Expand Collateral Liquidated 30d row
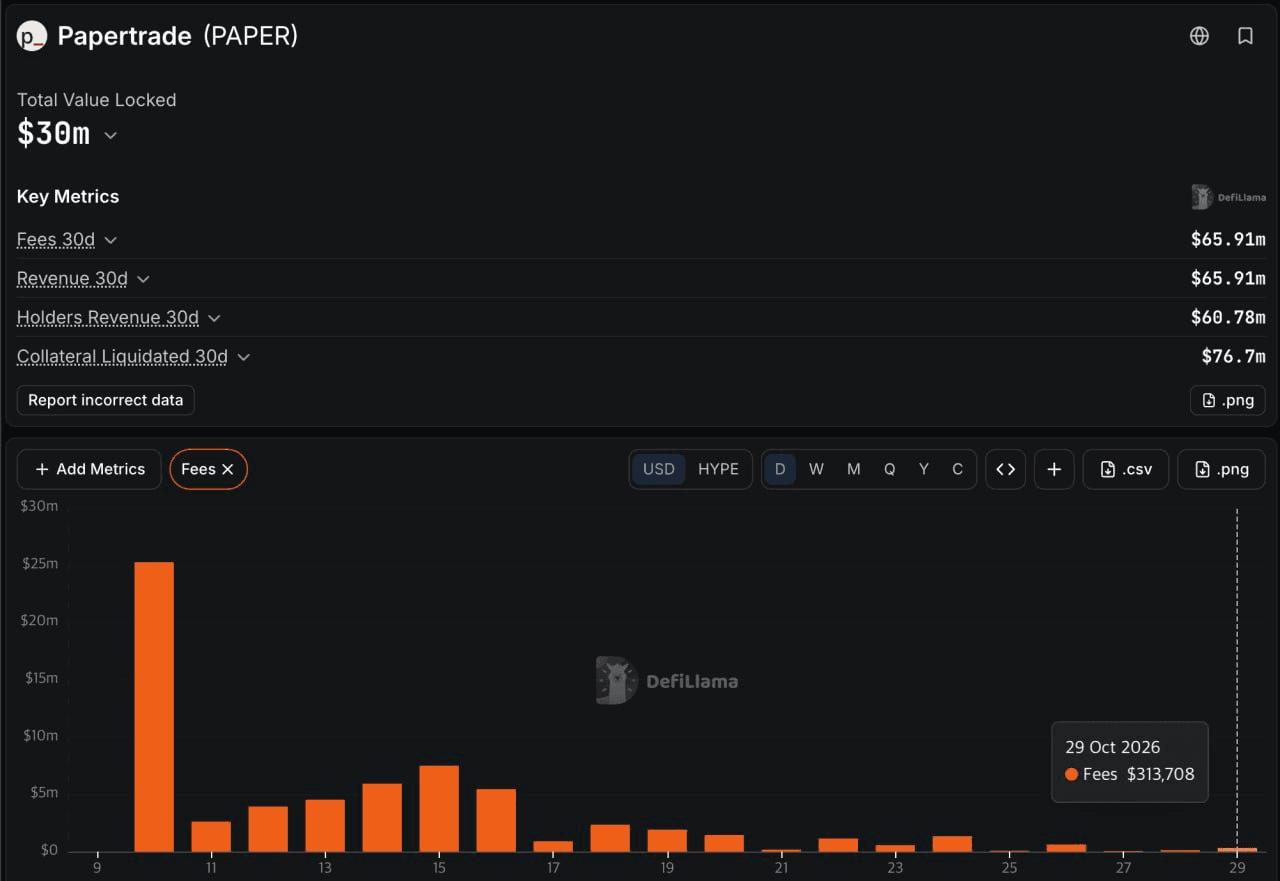The width and height of the screenshot is (1280, 881). point(243,357)
